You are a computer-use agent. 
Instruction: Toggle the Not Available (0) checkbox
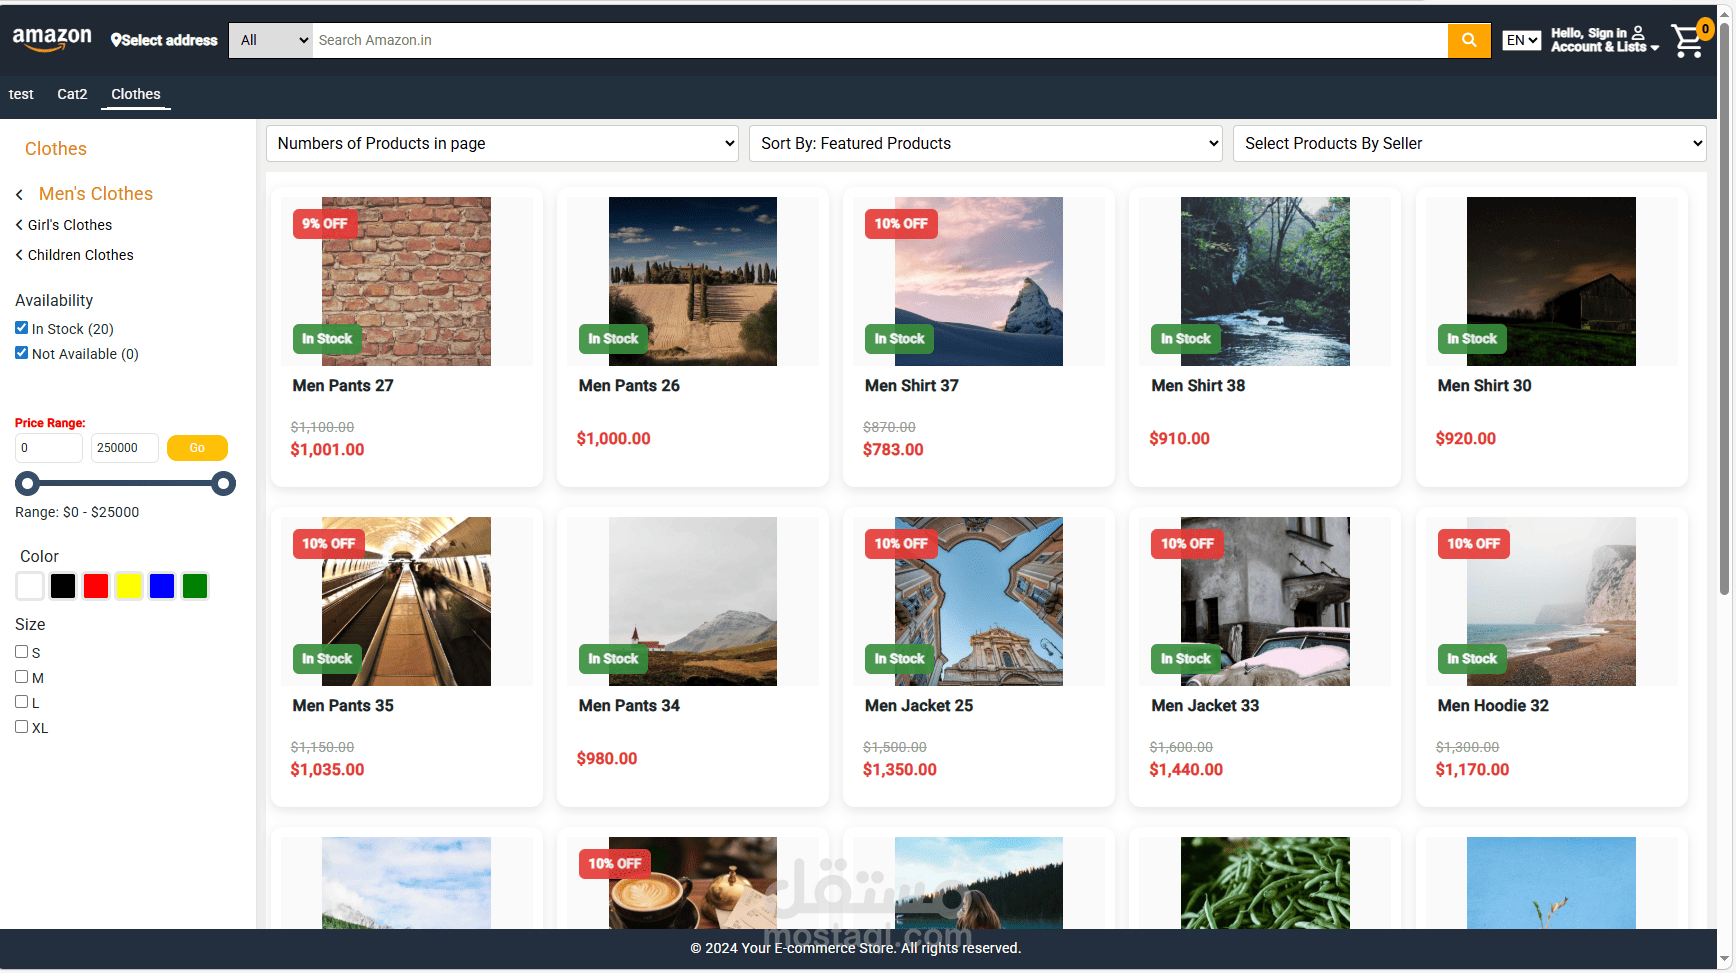(x=21, y=353)
